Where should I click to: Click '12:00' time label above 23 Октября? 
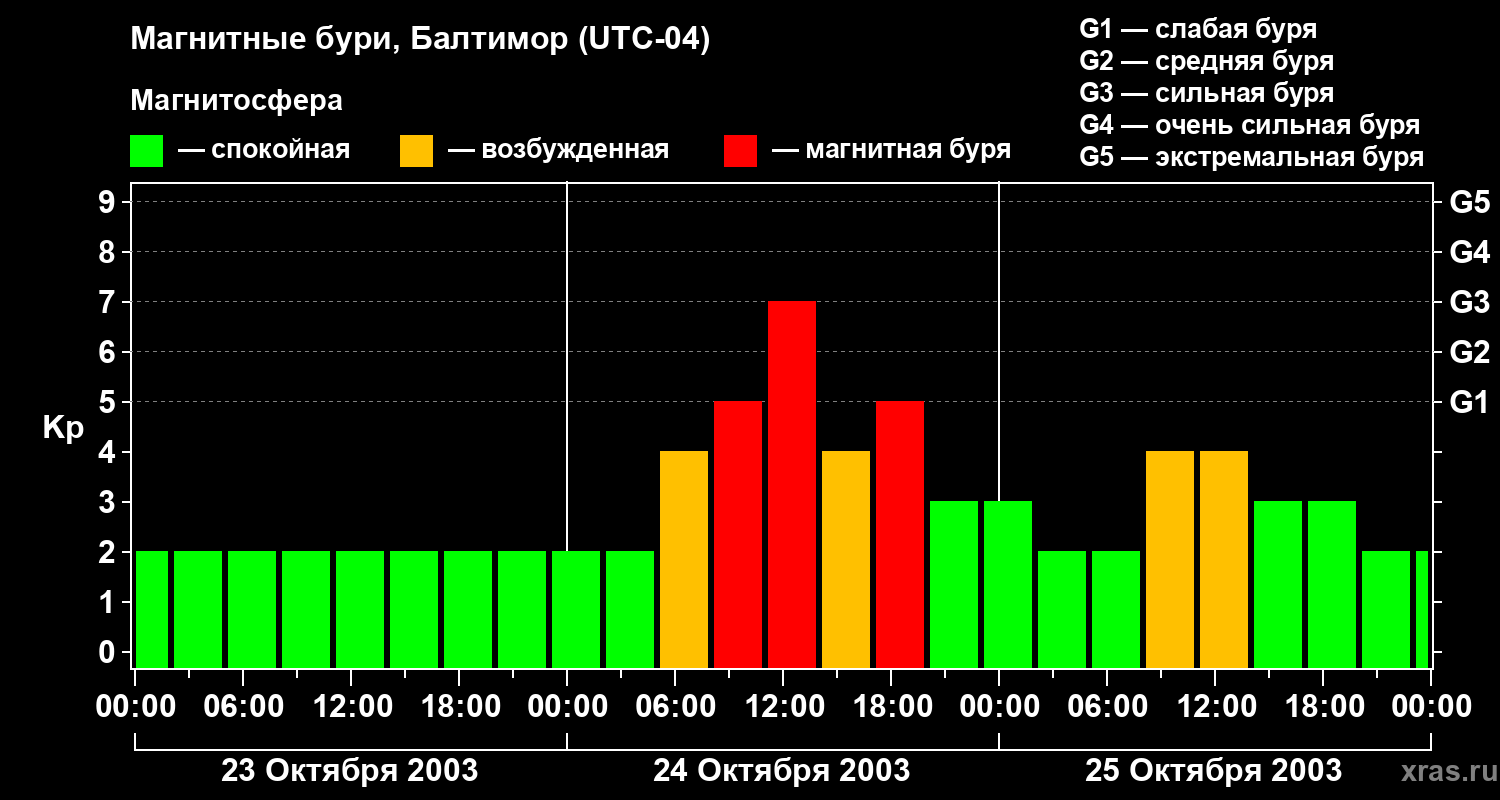352,707
